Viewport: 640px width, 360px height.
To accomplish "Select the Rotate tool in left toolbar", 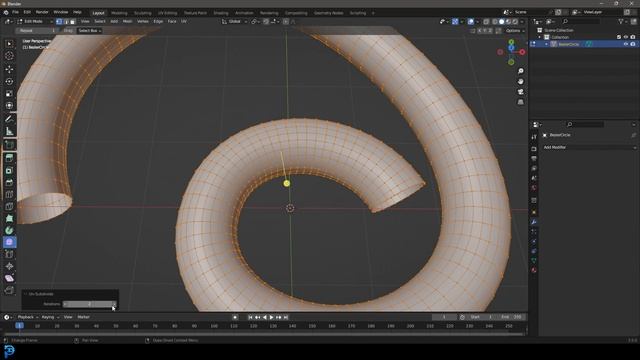I will pyautogui.click(x=9, y=81).
